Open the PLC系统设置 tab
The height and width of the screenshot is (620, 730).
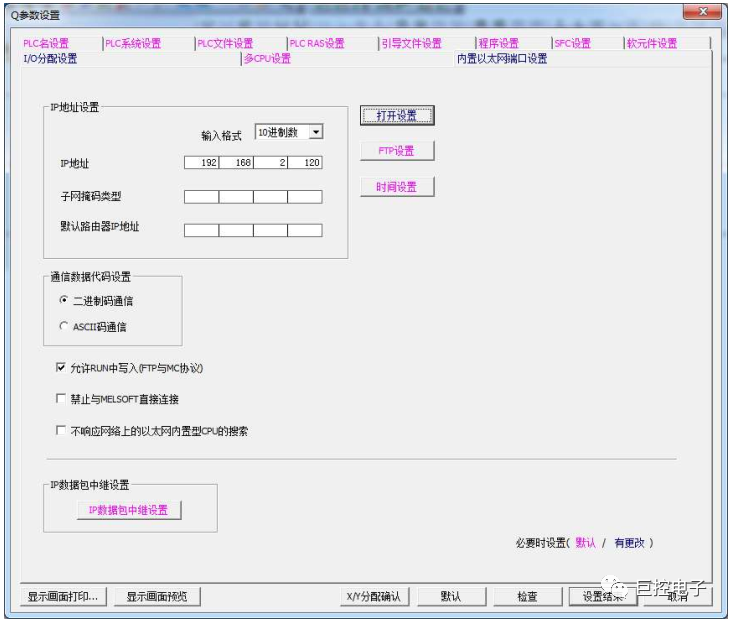pyautogui.click(x=133, y=43)
